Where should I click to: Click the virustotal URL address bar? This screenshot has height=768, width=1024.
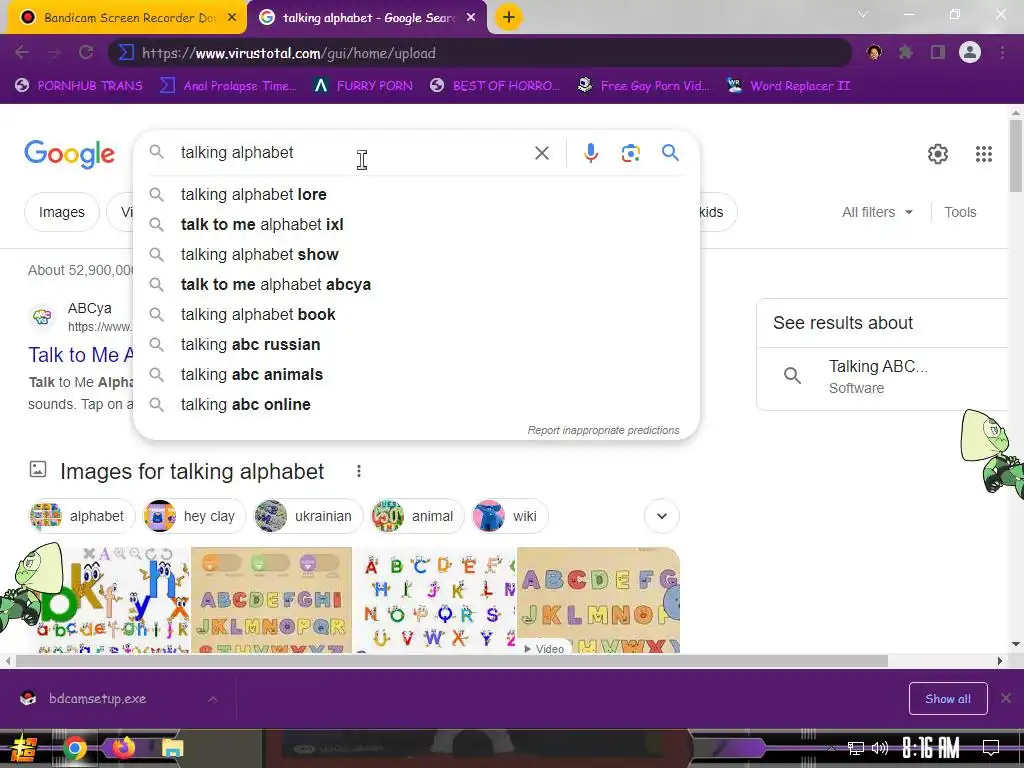click(x=480, y=53)
